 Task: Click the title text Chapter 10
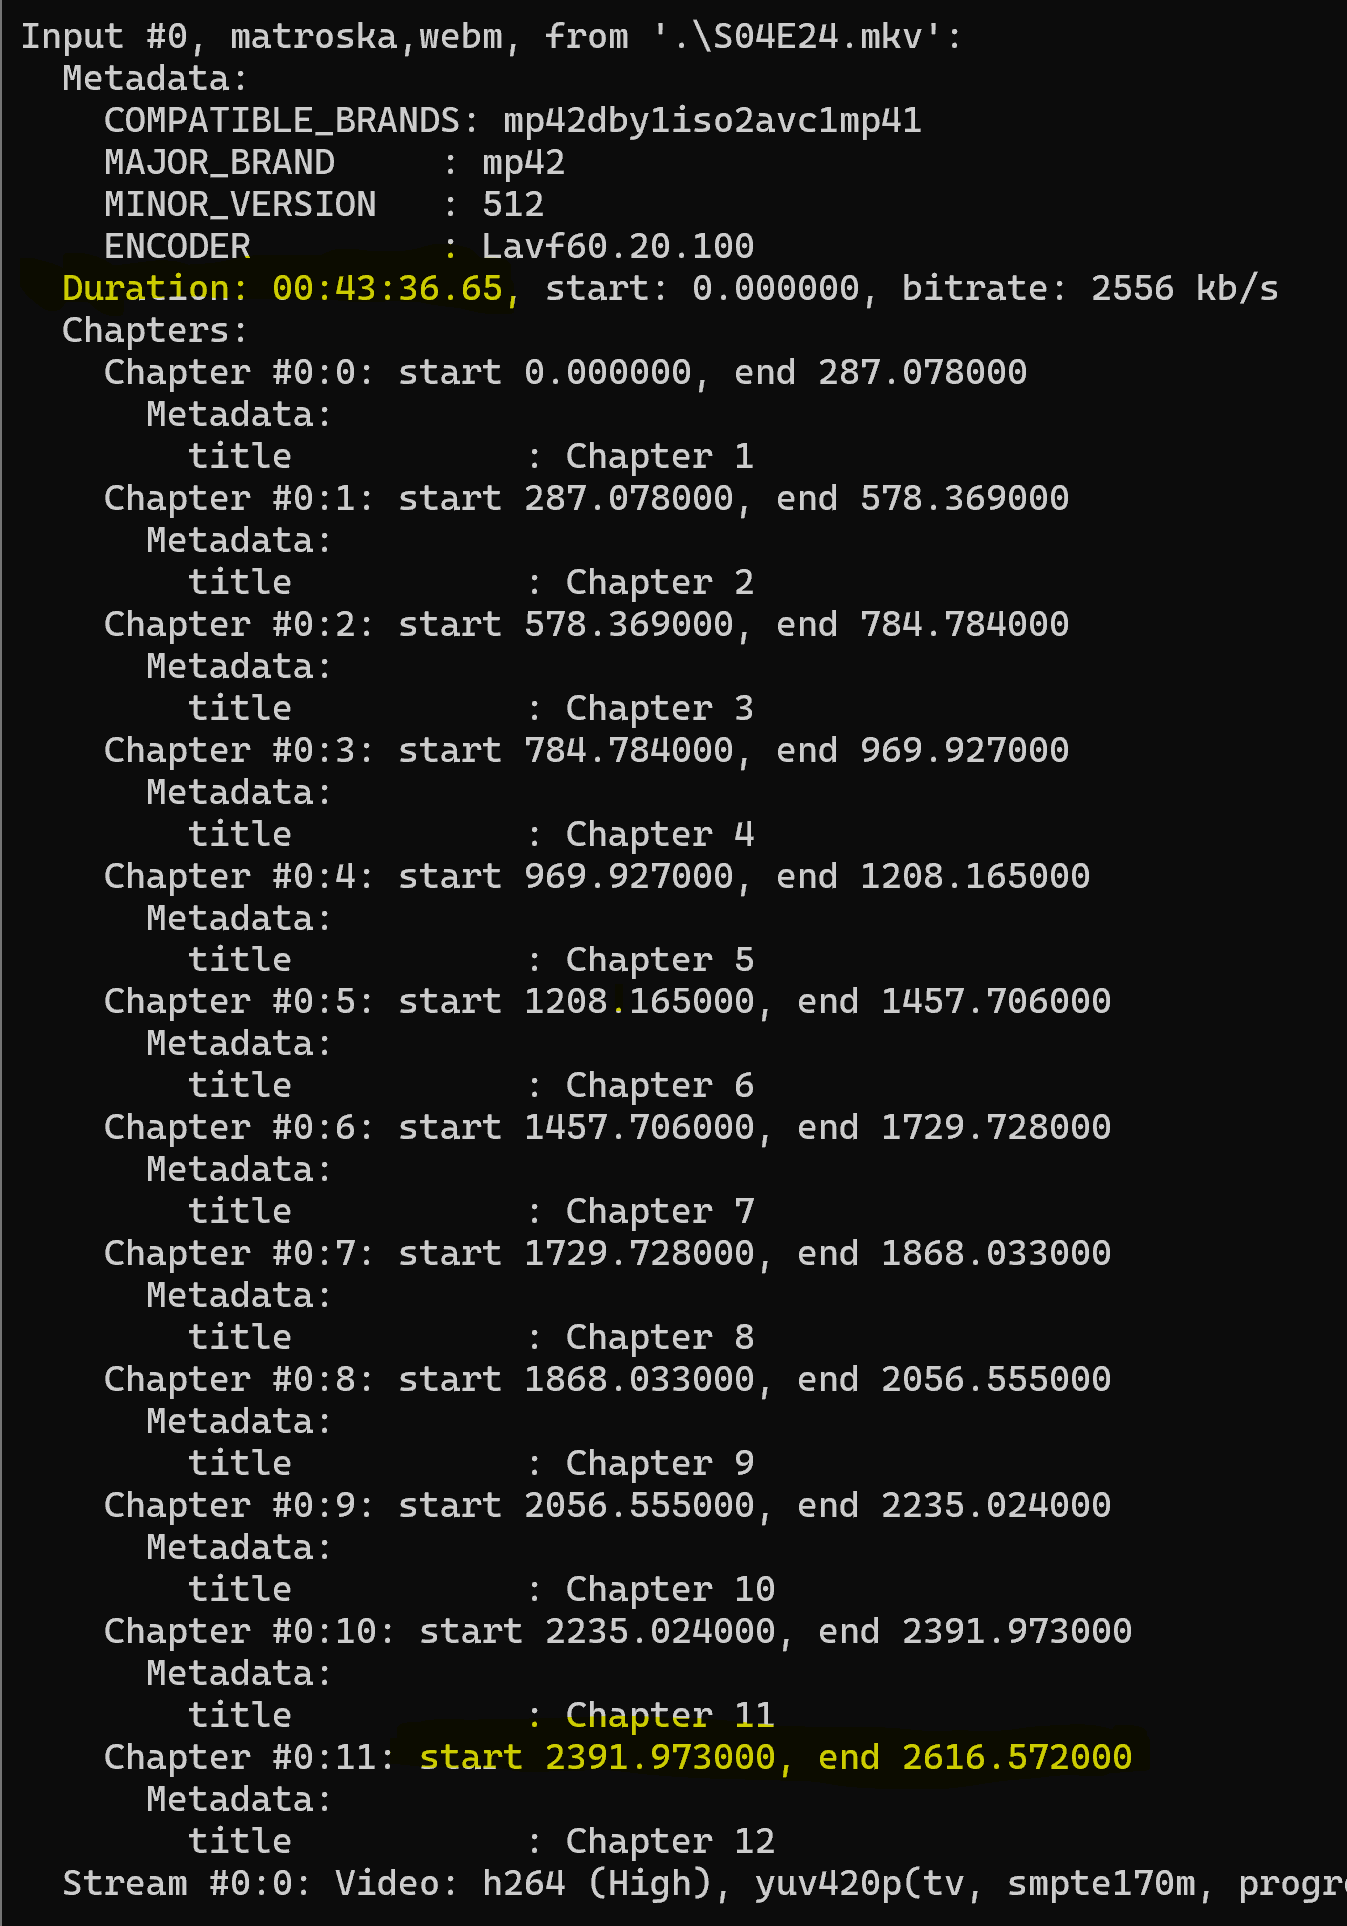click(x=670, y=1589)
